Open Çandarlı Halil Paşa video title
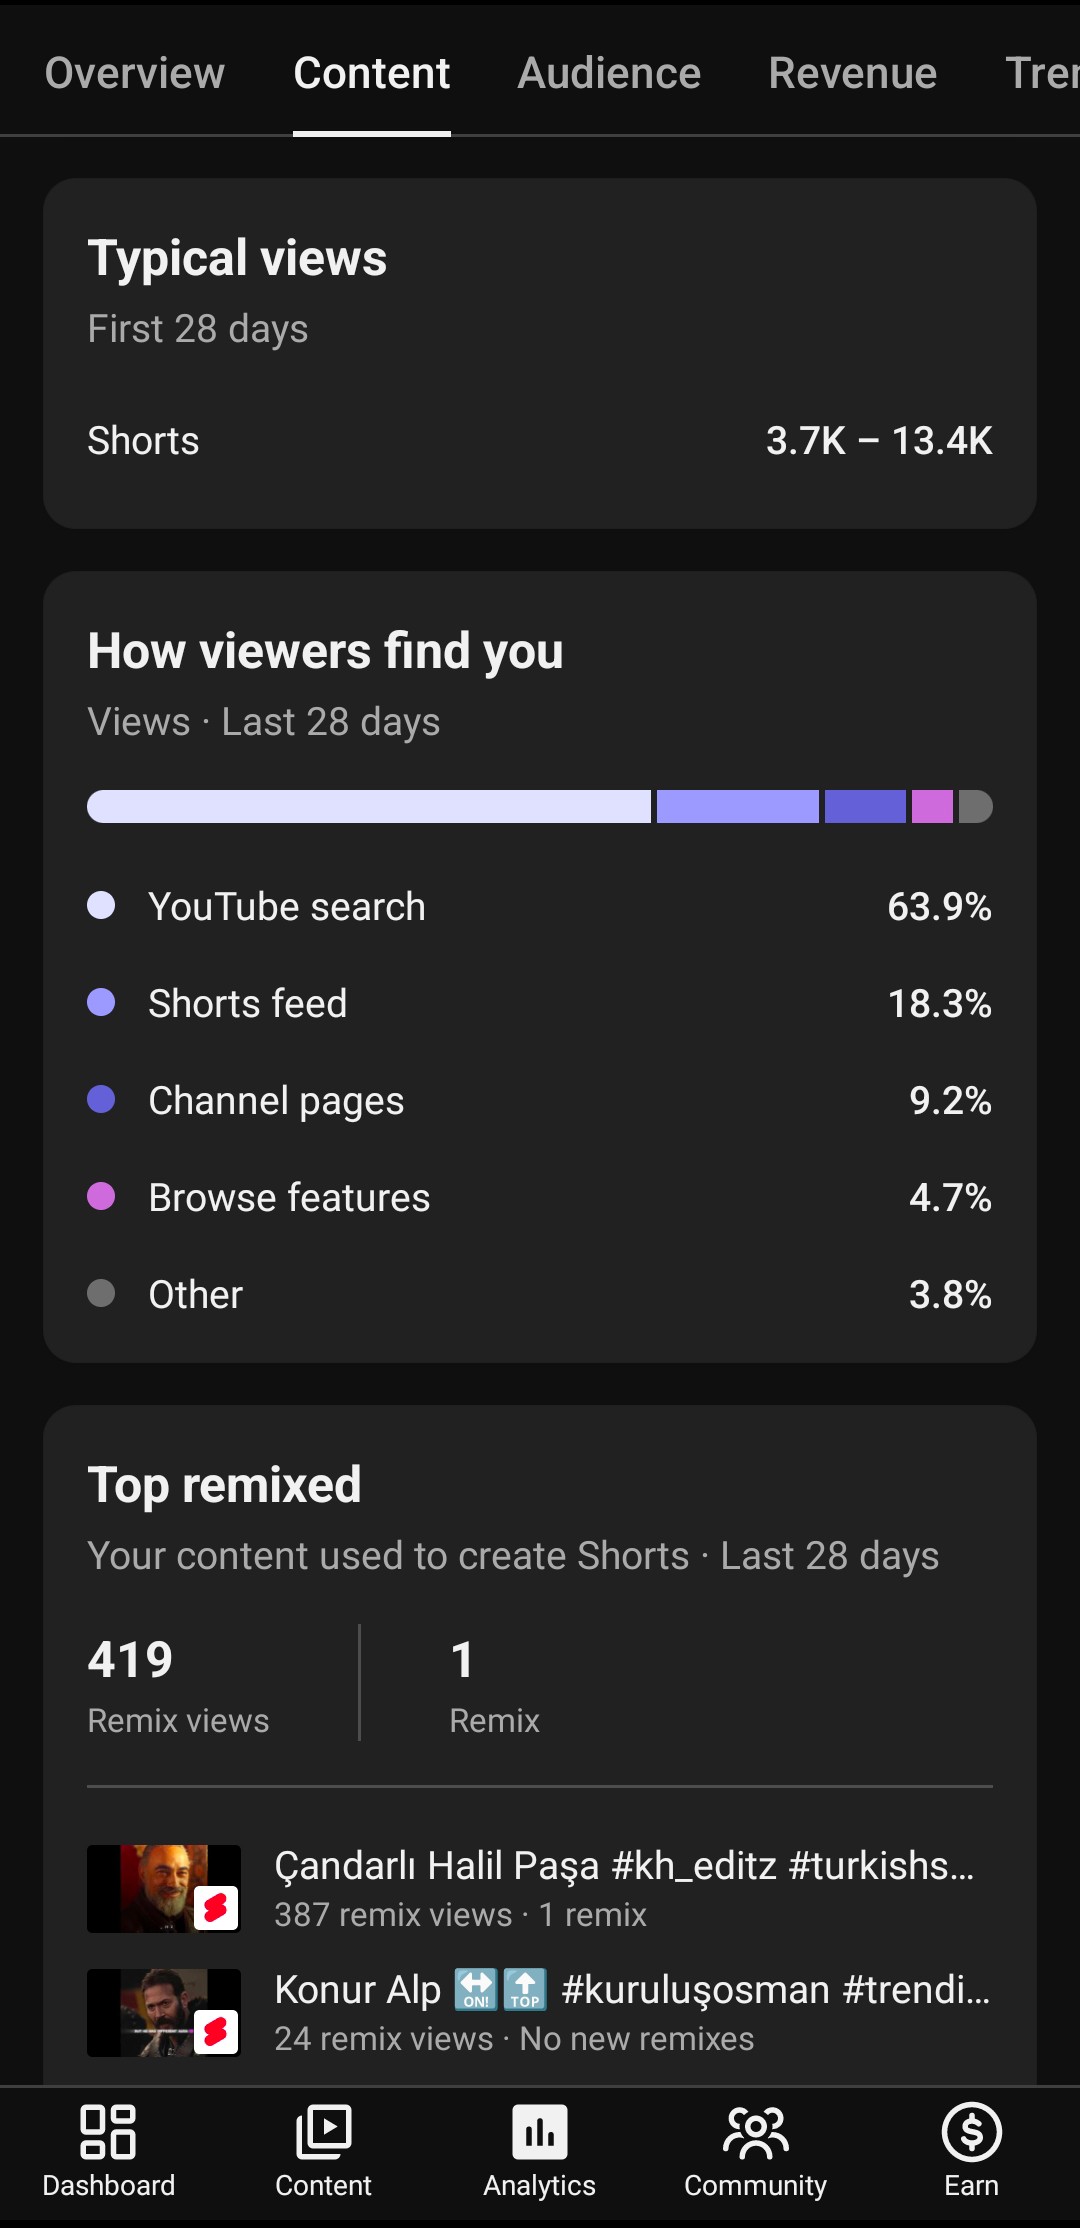The image size is (1080, 2228). pyautogui.click(x=624, y=1866)
